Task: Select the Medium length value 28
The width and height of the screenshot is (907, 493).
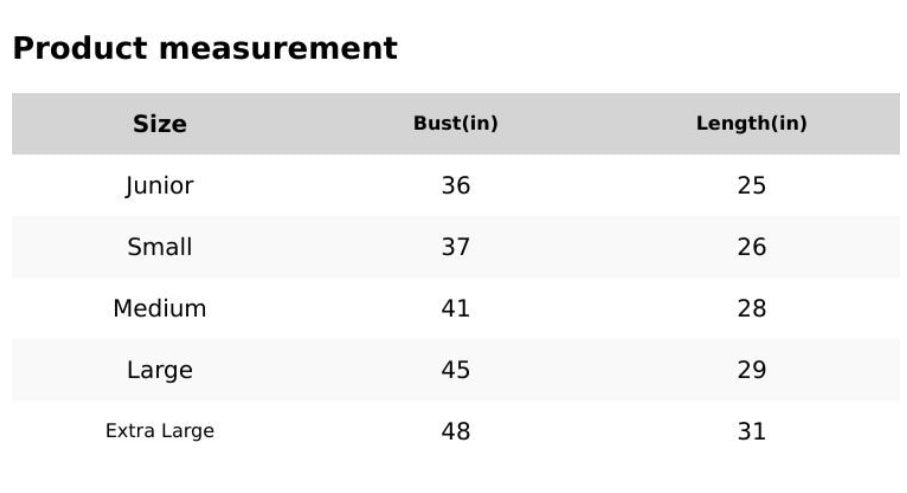Action: (751, 308)
